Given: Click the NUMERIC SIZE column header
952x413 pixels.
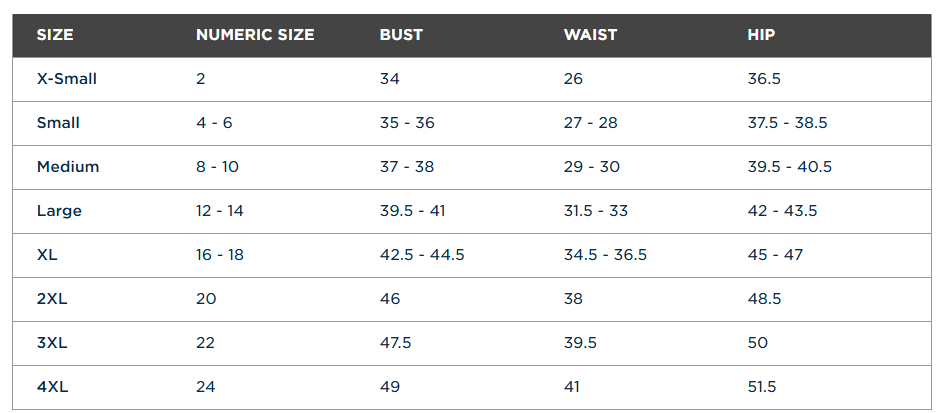Looking at the screenshot, I should click(255, 35).
